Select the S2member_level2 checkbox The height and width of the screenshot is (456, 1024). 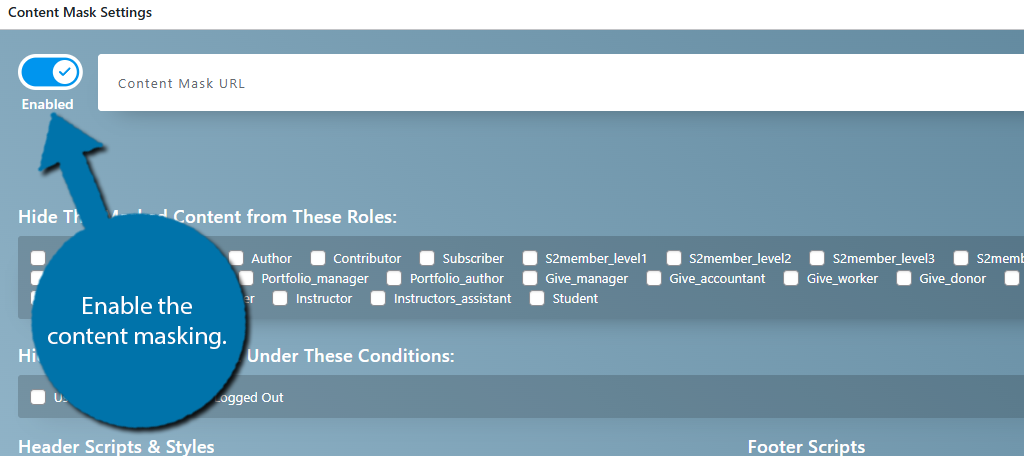pos(673,258)
